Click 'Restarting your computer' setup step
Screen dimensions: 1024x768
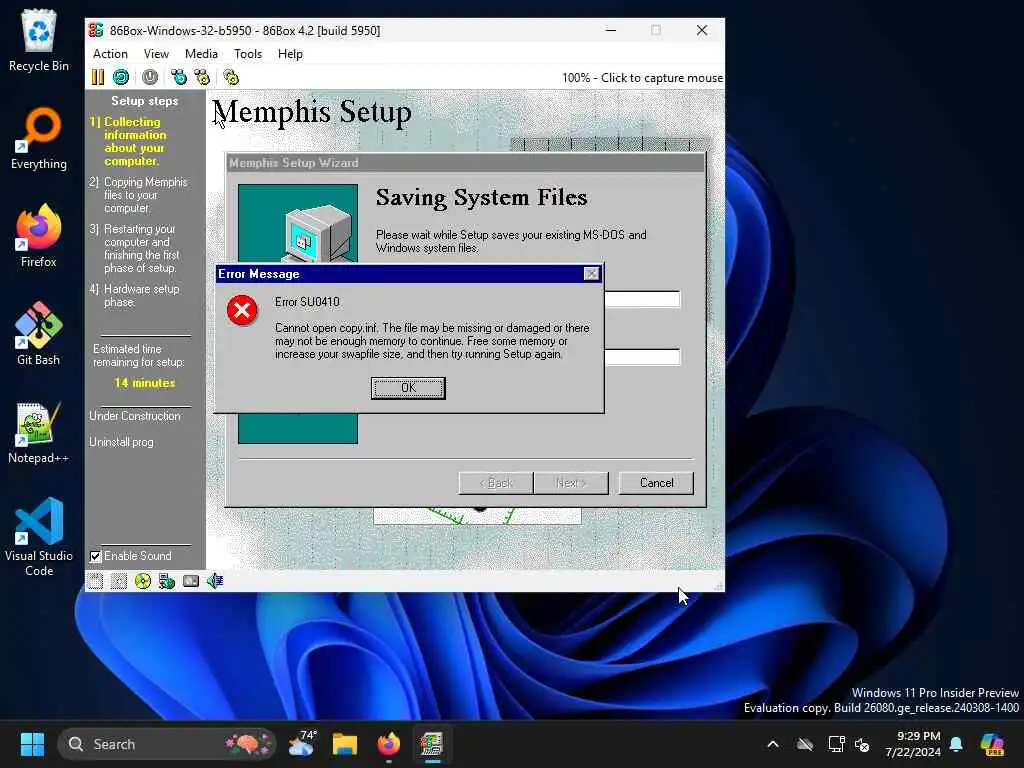coord(135,248)
